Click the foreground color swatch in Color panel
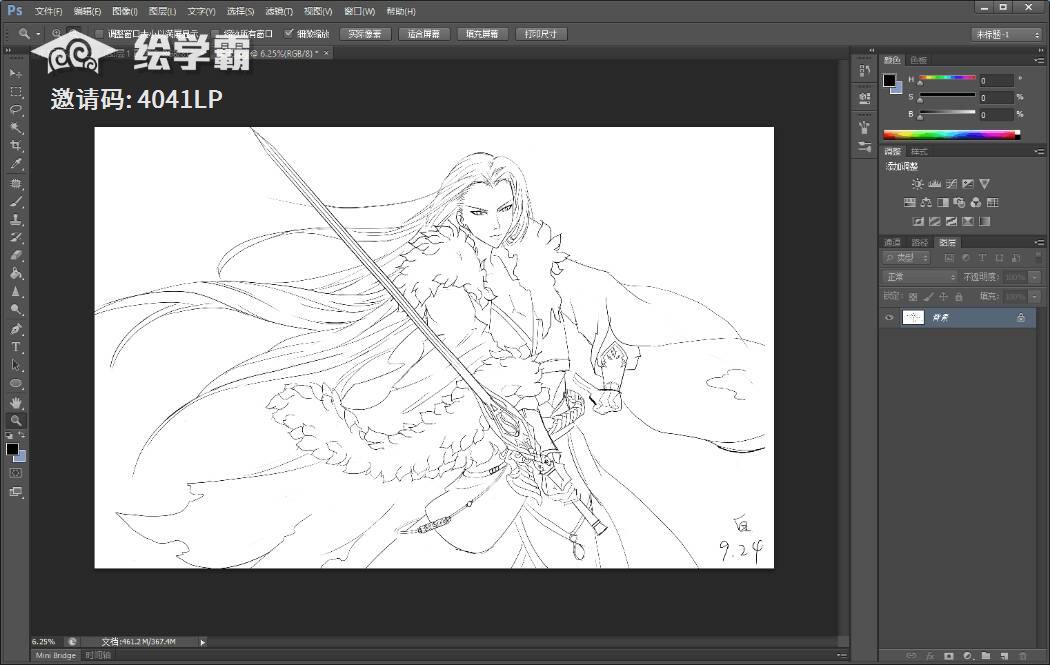The width and height of the screenshot is (1050, 665). pos(889,80)
